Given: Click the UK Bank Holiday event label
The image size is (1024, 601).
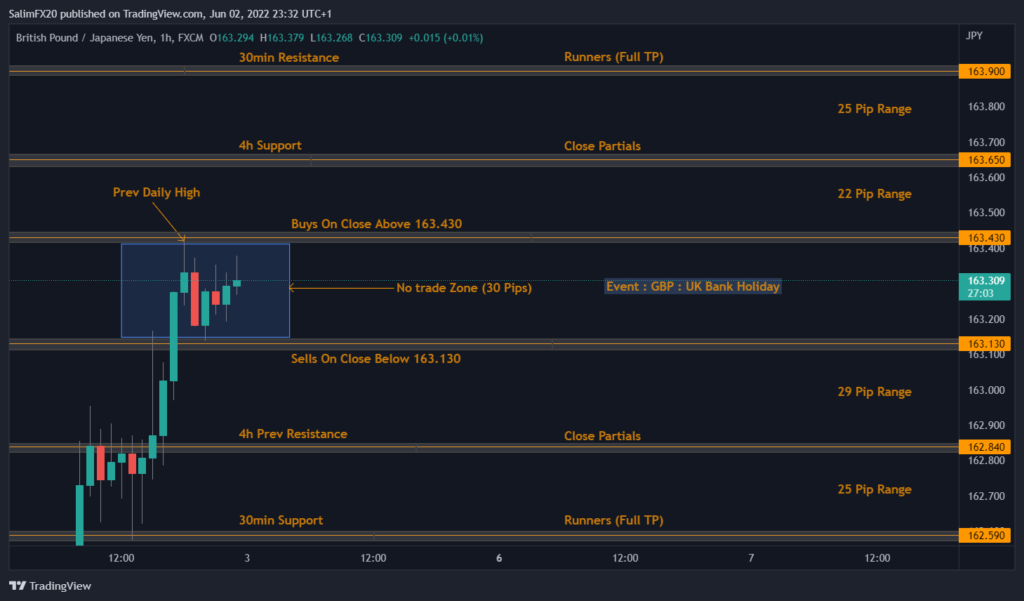Looking at the screenshot, I should tap(692, 286).
